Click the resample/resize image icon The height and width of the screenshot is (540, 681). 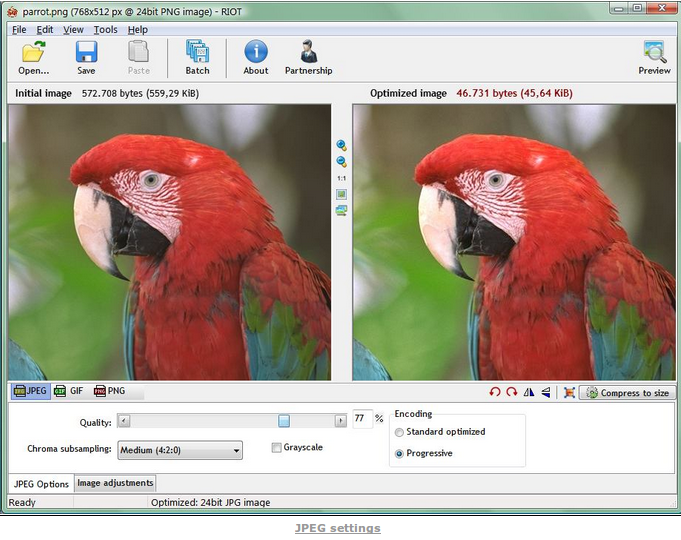569,393
